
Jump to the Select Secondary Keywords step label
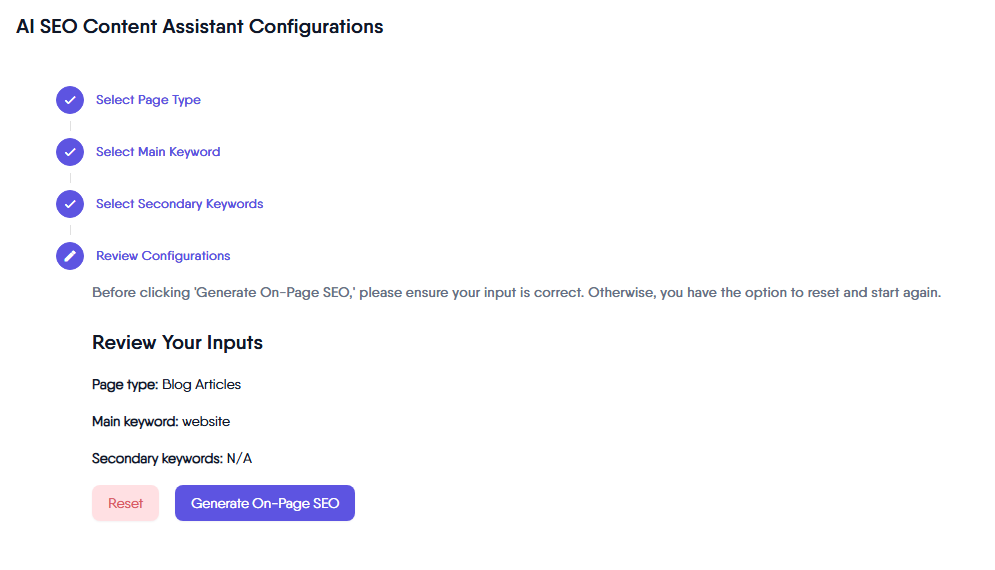pyautogui.click(x=179, y=204)
